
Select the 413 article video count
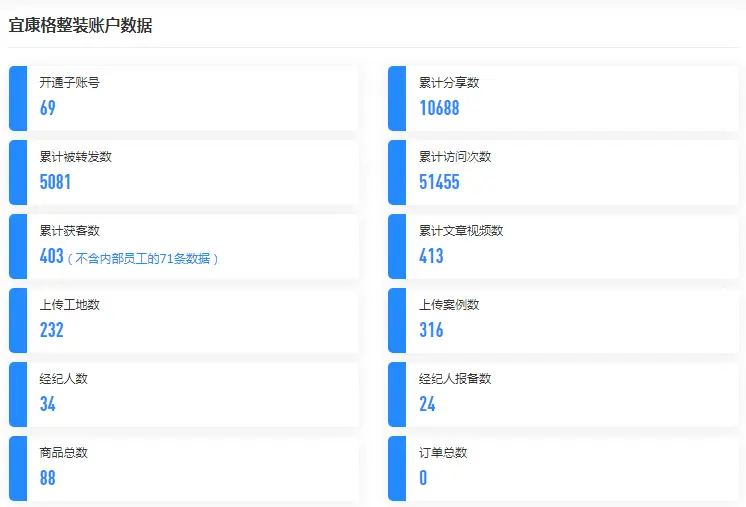click(431, 256)
